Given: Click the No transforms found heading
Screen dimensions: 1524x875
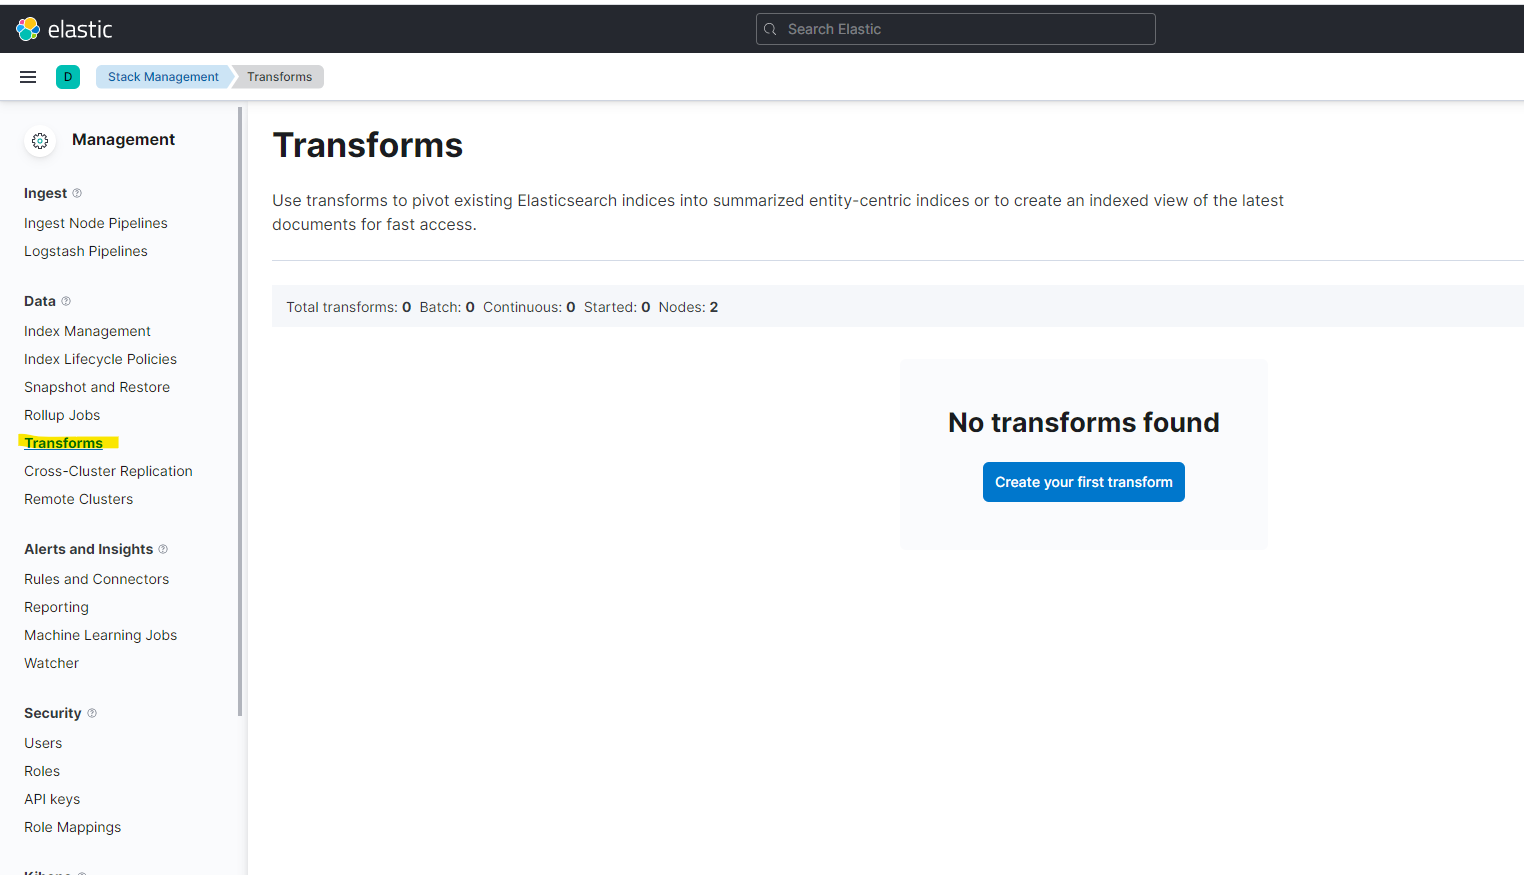Looking at the screenshot, I should pyautogui.click(x=1084, y=422).
